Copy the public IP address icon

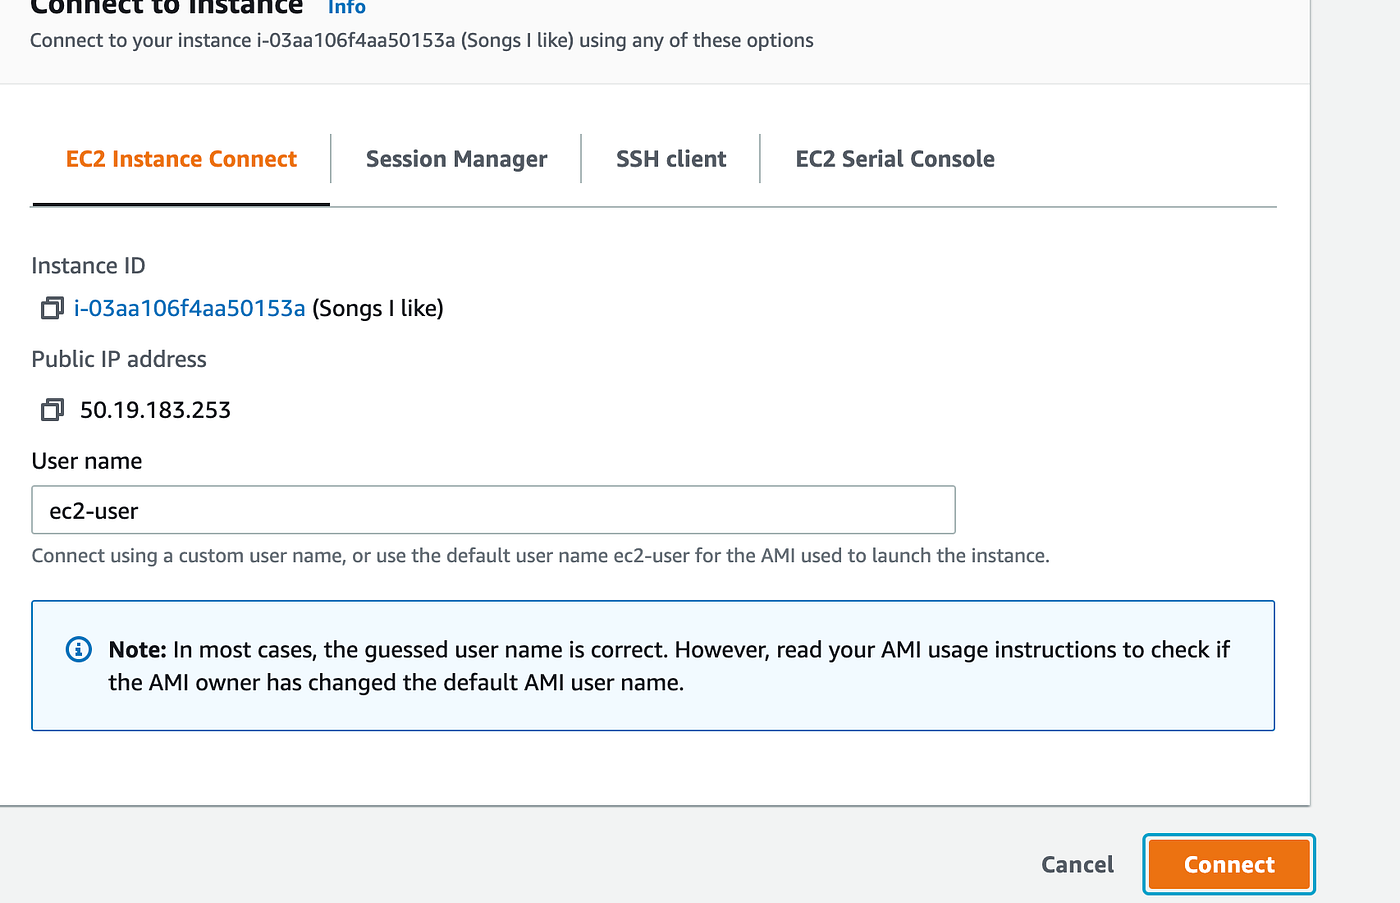52,410
